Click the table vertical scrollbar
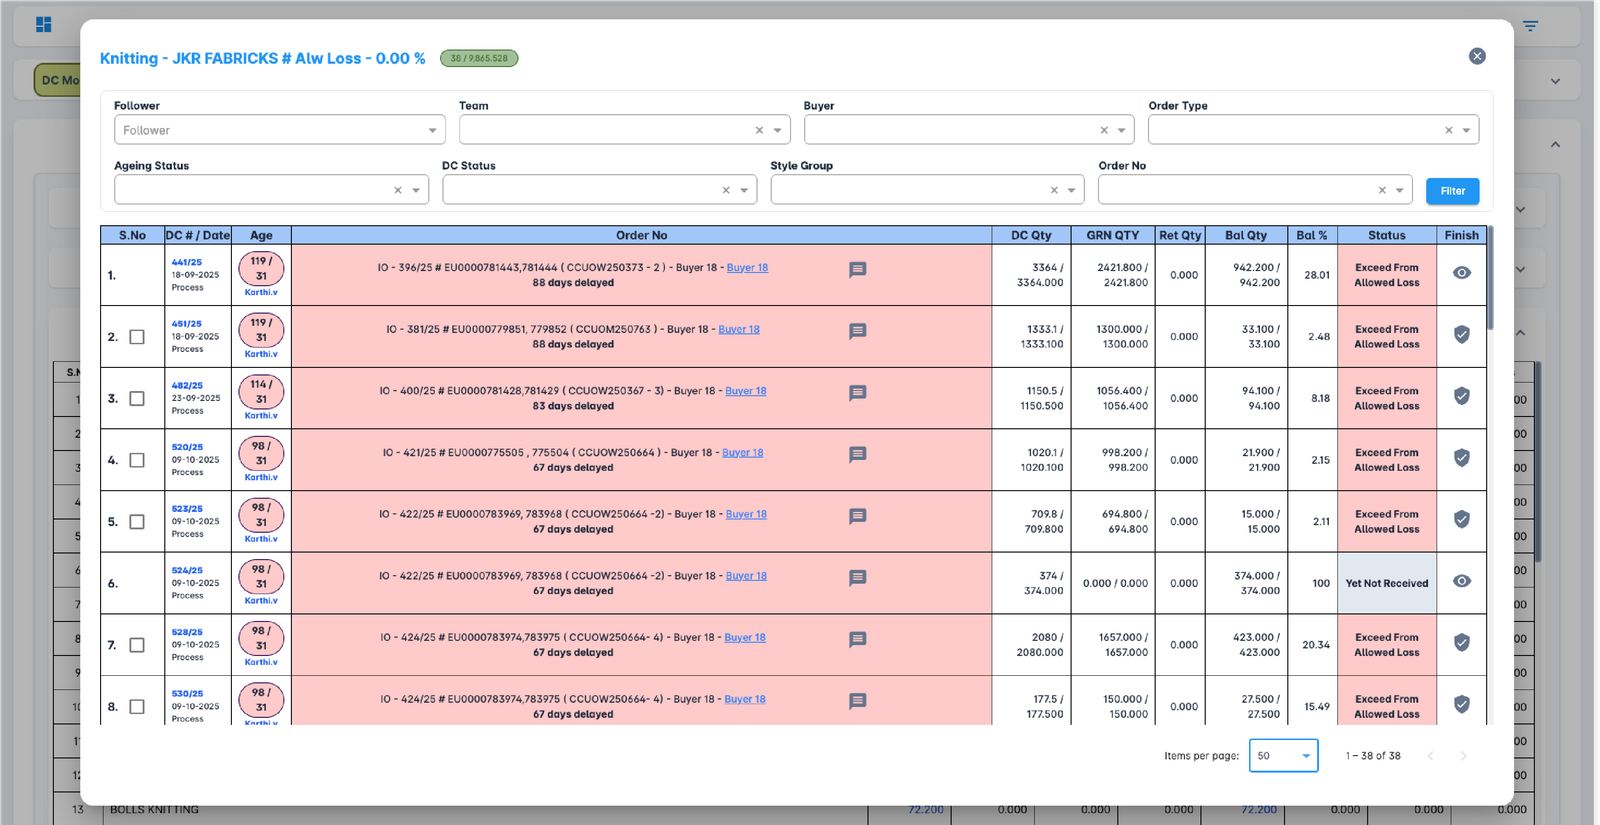This screenshot has height=825, width=1600. [x=1490, y=280]
